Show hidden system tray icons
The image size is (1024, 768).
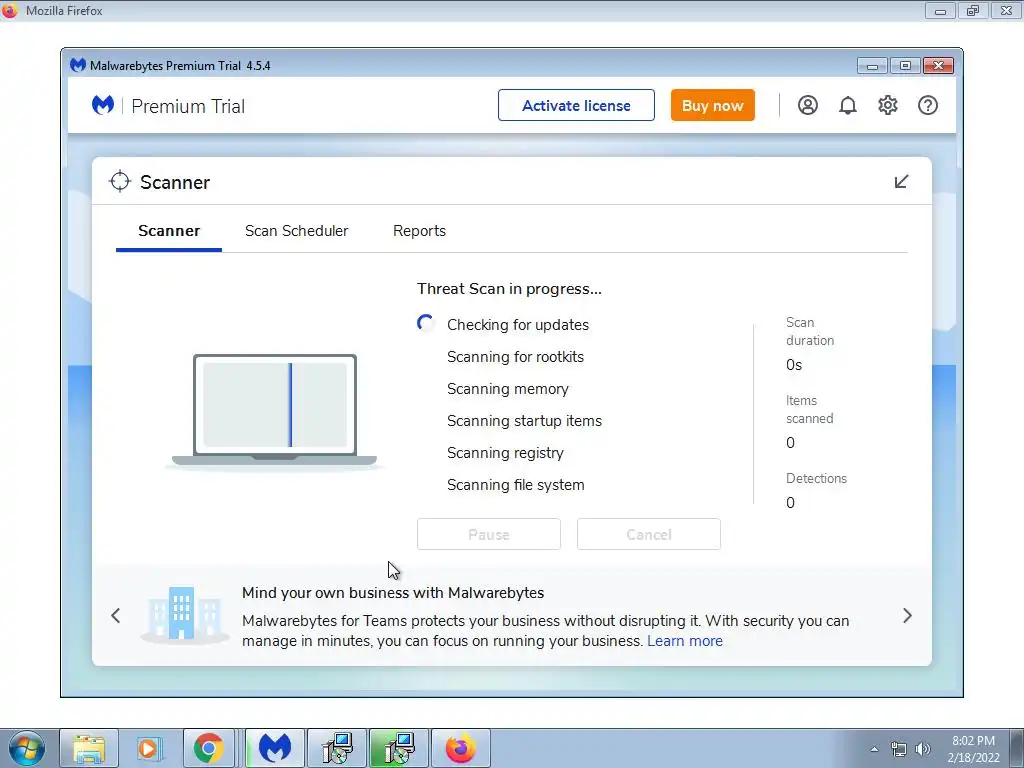click(874, 749)
